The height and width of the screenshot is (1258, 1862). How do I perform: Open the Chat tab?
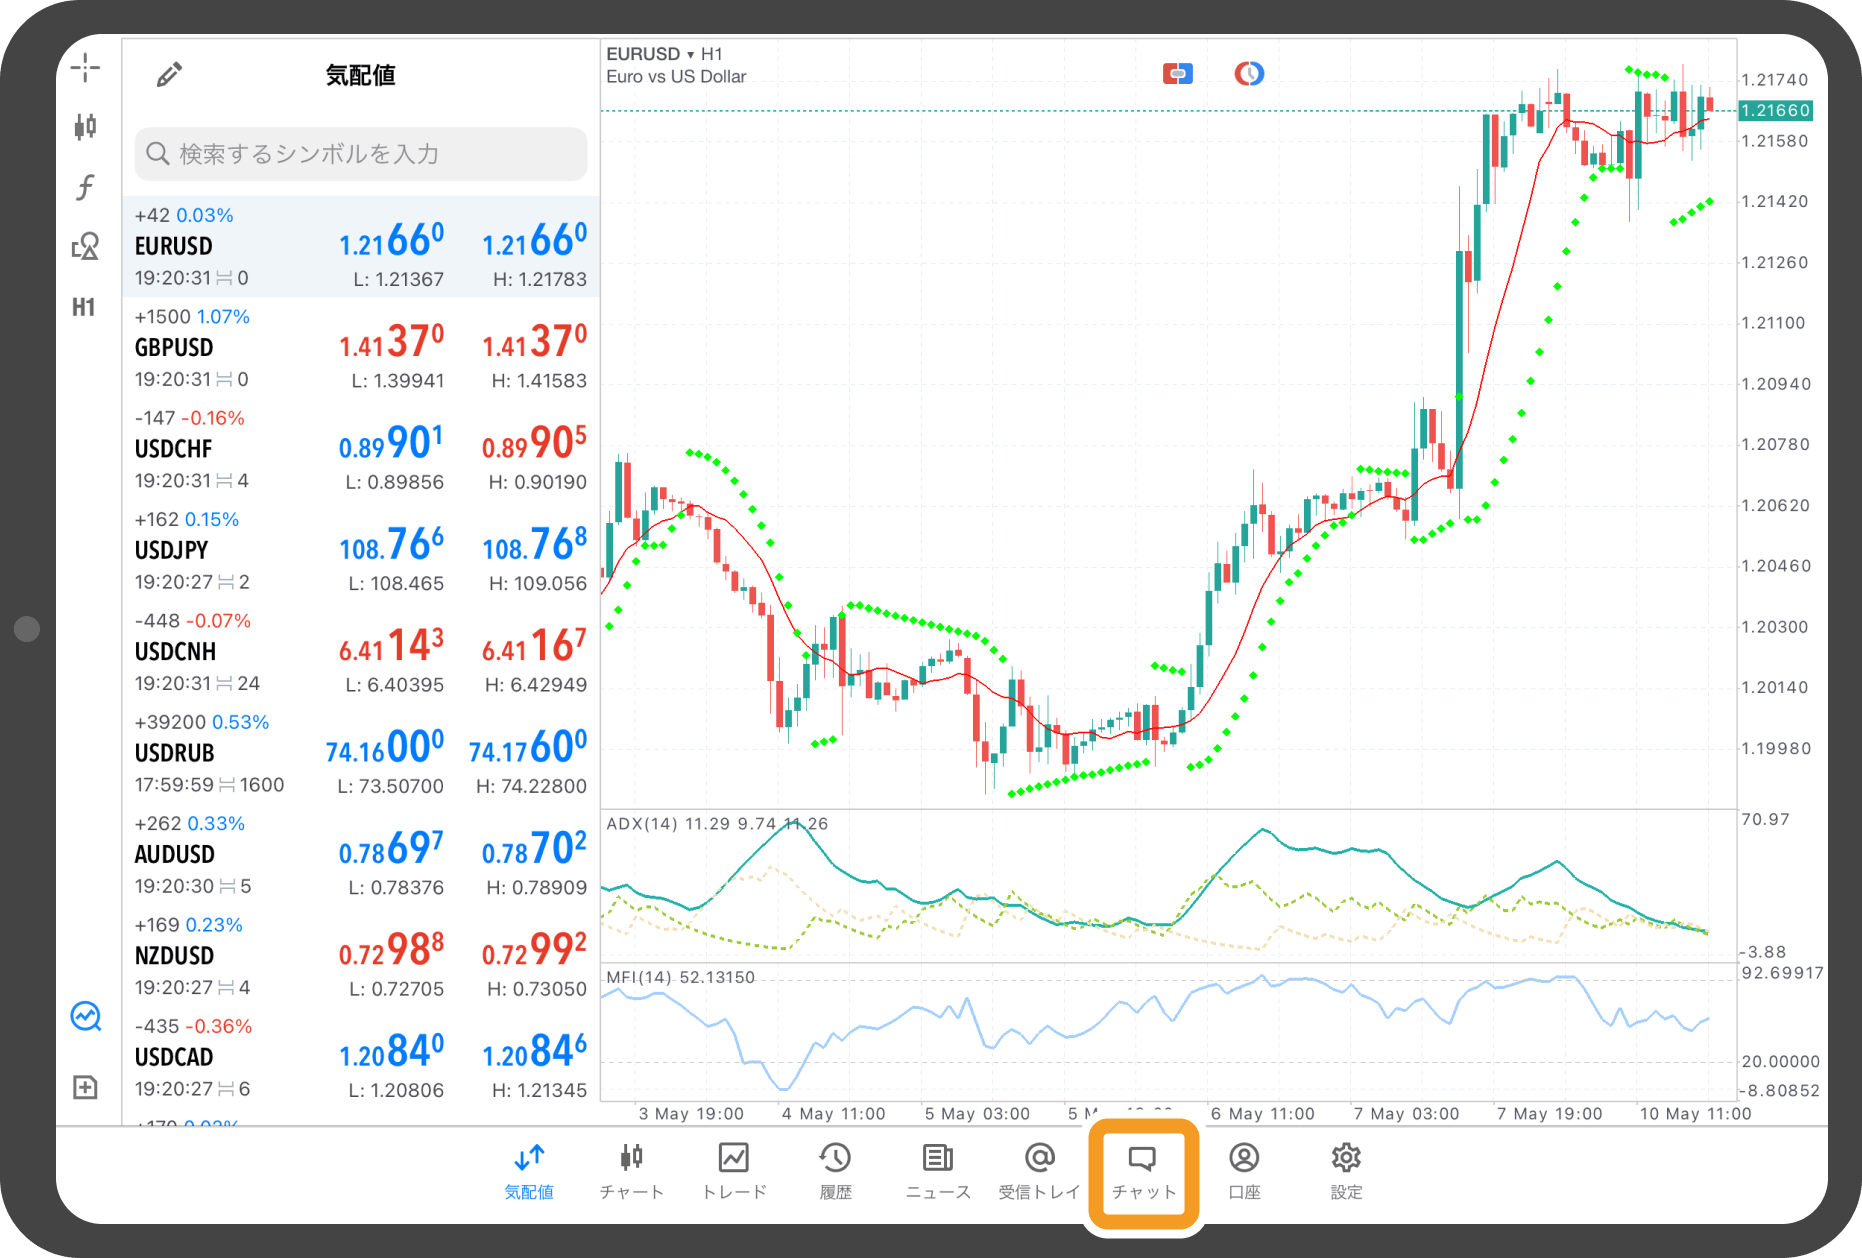(x=1143, y=1172)
